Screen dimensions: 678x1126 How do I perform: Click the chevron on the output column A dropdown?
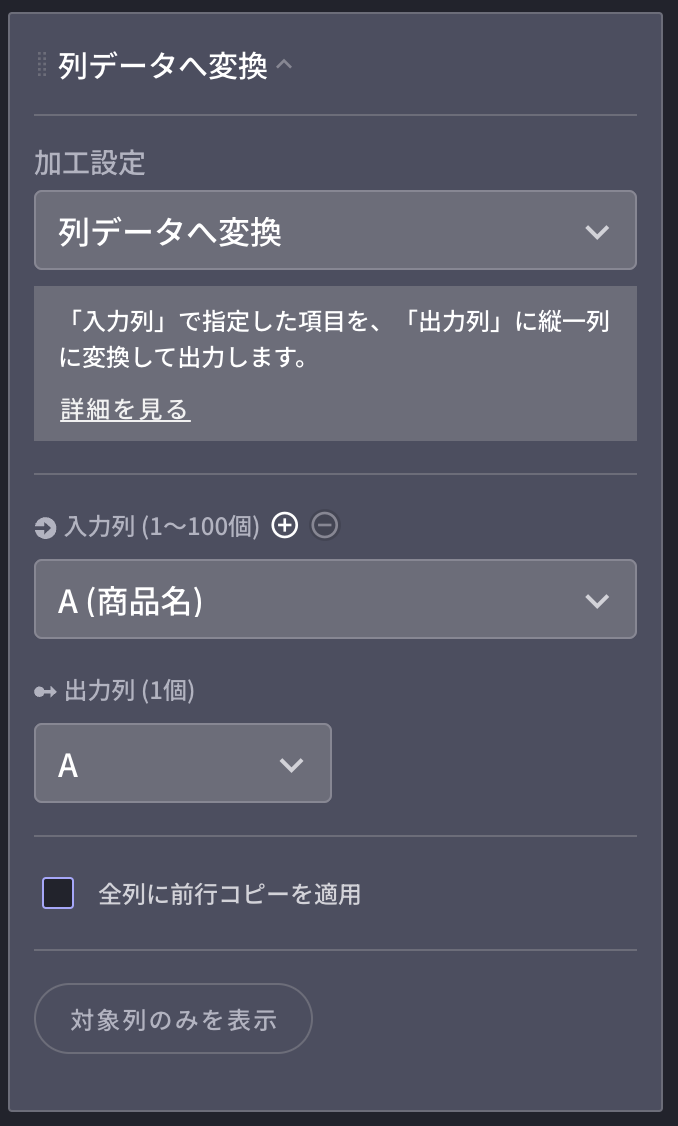291,763
